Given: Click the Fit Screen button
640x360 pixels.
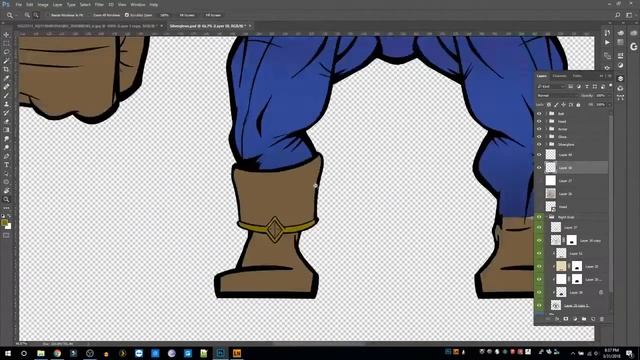Looking at the screenshot, I should [187, 15].
